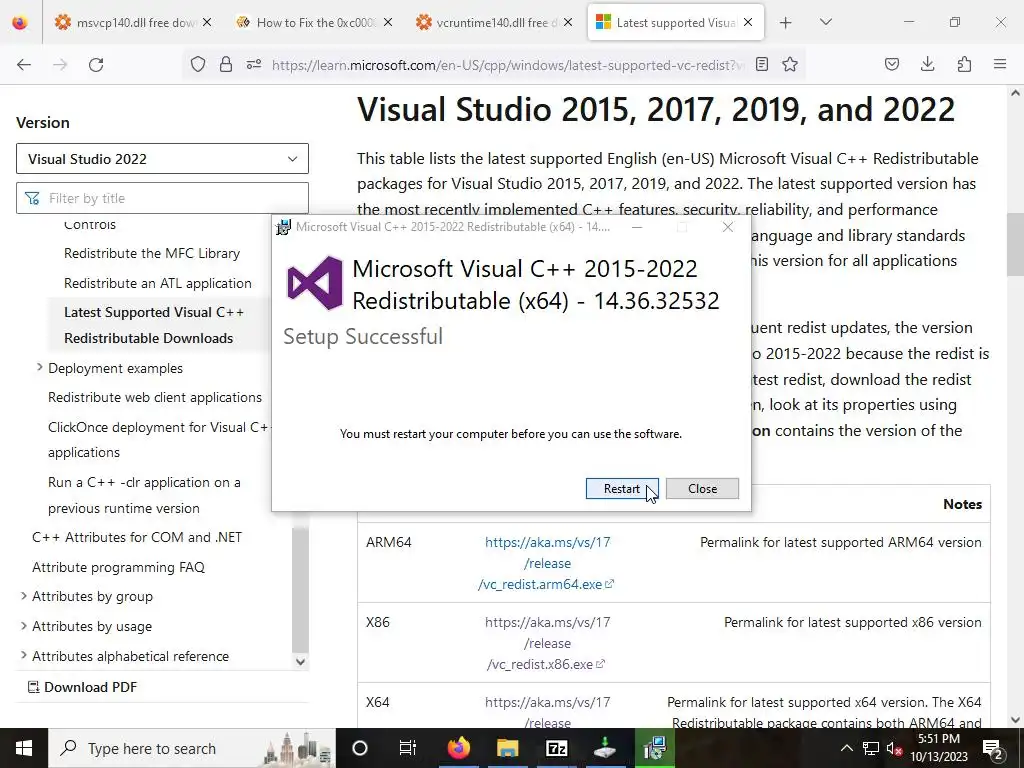Screen dimensions: 1024x768
Task: Bookmark this page with star icon
Action: (790, 65)
